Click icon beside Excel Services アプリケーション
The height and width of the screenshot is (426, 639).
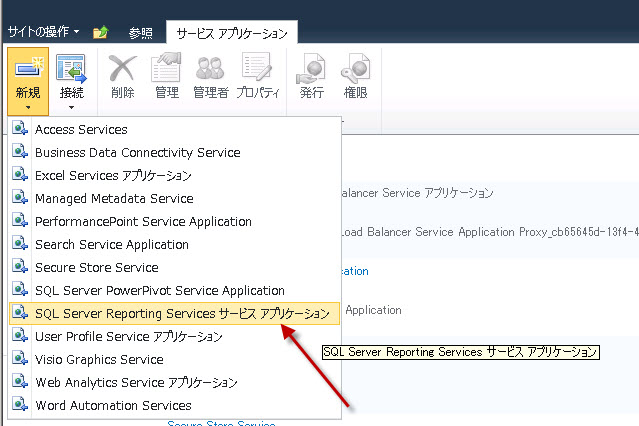coord(20,174)
